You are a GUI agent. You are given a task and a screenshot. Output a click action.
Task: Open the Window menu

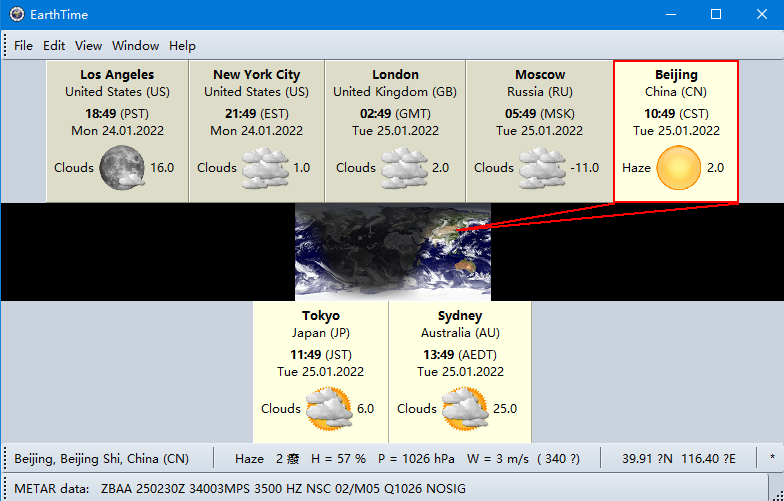pyautogui.click(x=136, y=46)
